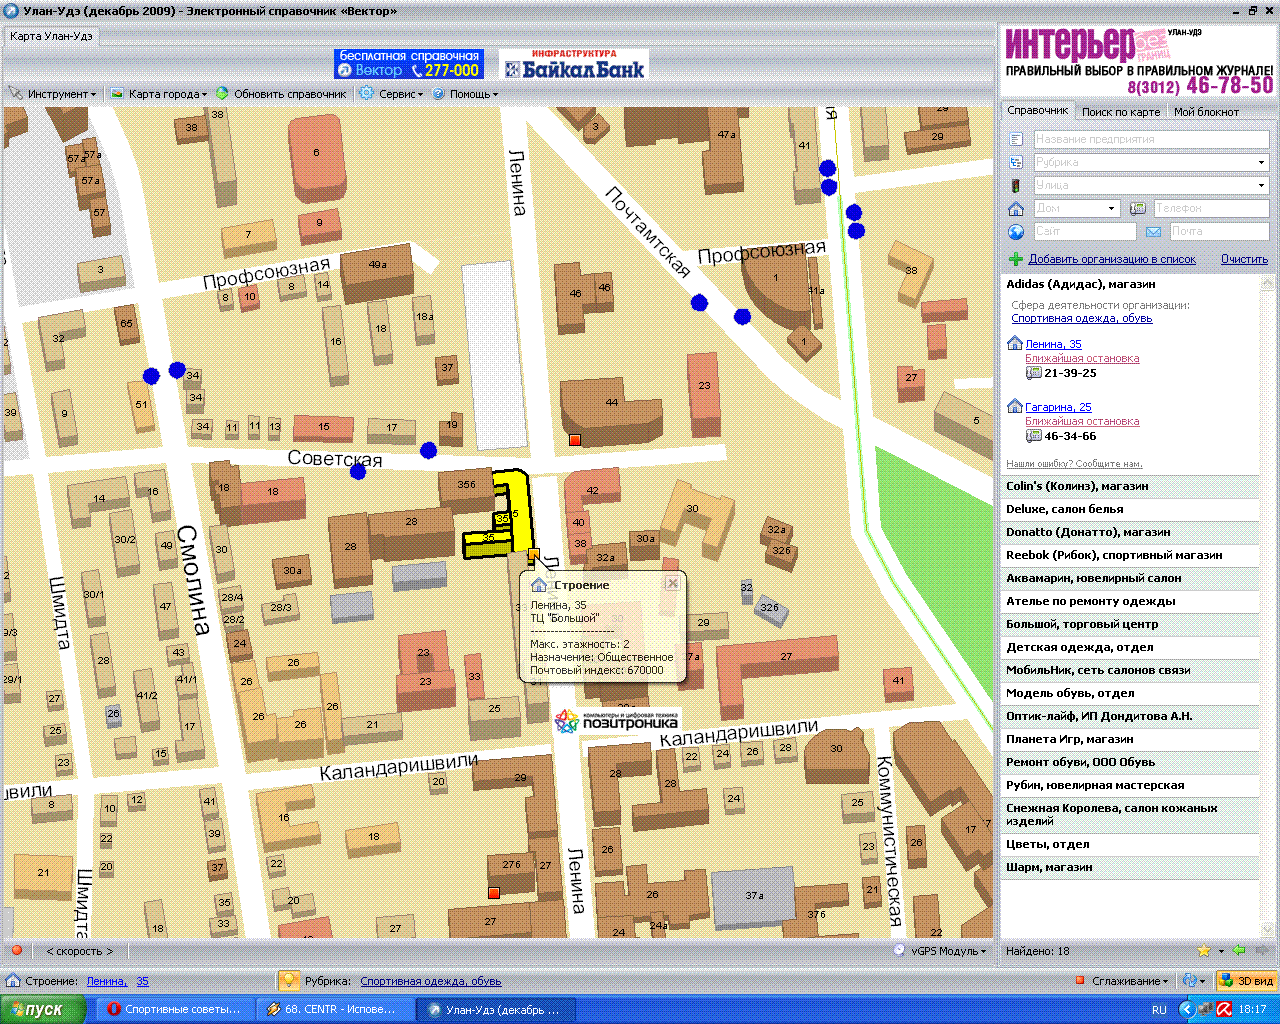The image size is (1280, 1024).
Task: Click Ближайшая остановка link under Ленина, 35
Action: pyautogui.click(x=1082, y=358)
